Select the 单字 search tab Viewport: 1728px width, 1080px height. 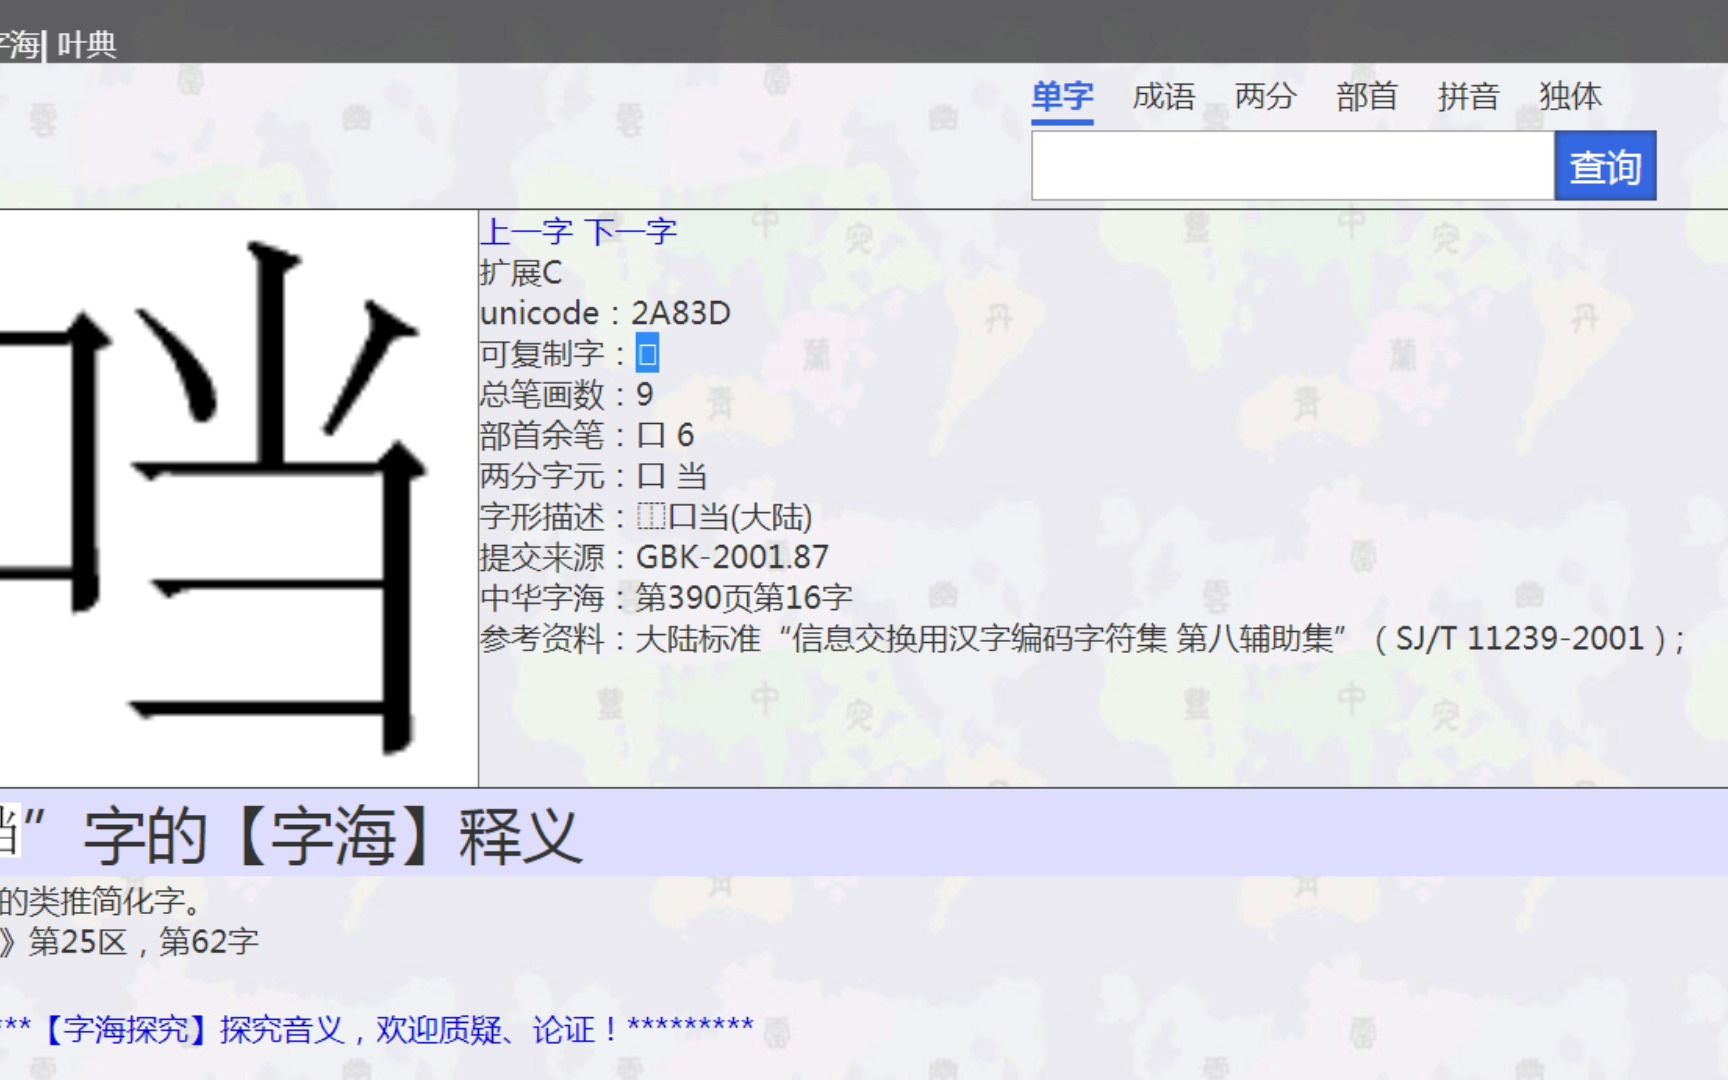click(x=1062, y=97)
